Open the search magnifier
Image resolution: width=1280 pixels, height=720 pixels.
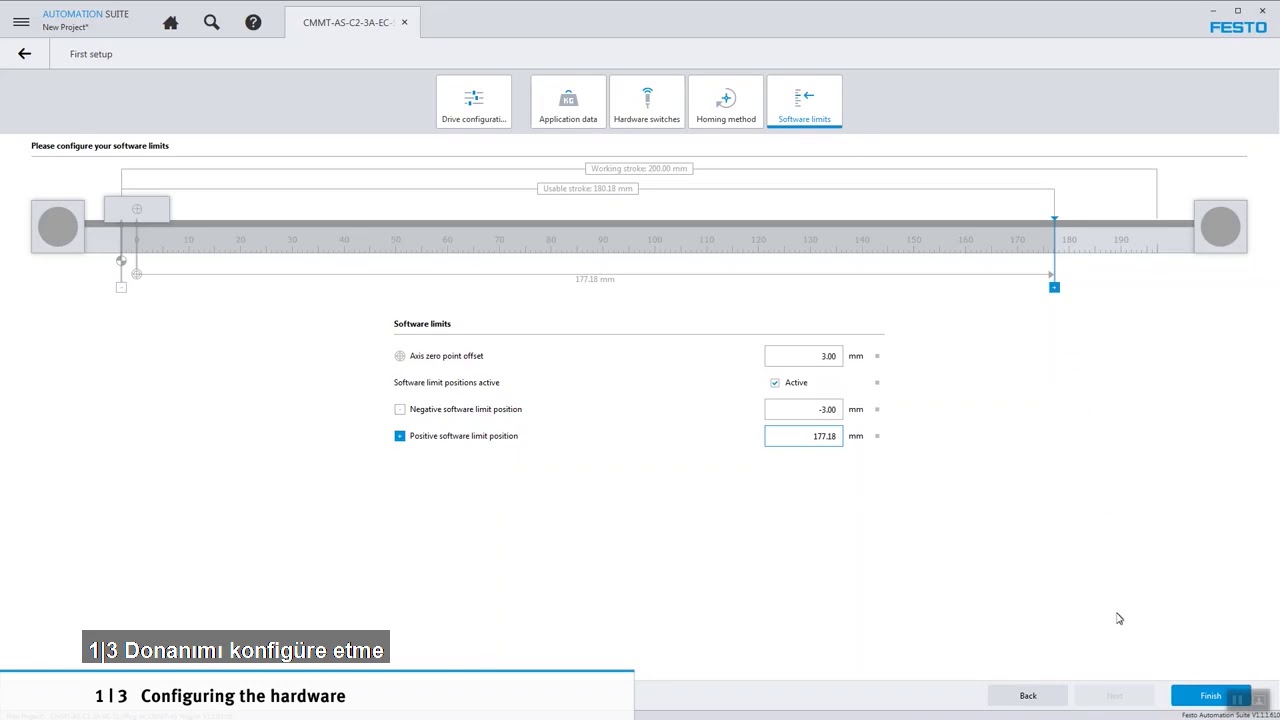tap(212, 22)
